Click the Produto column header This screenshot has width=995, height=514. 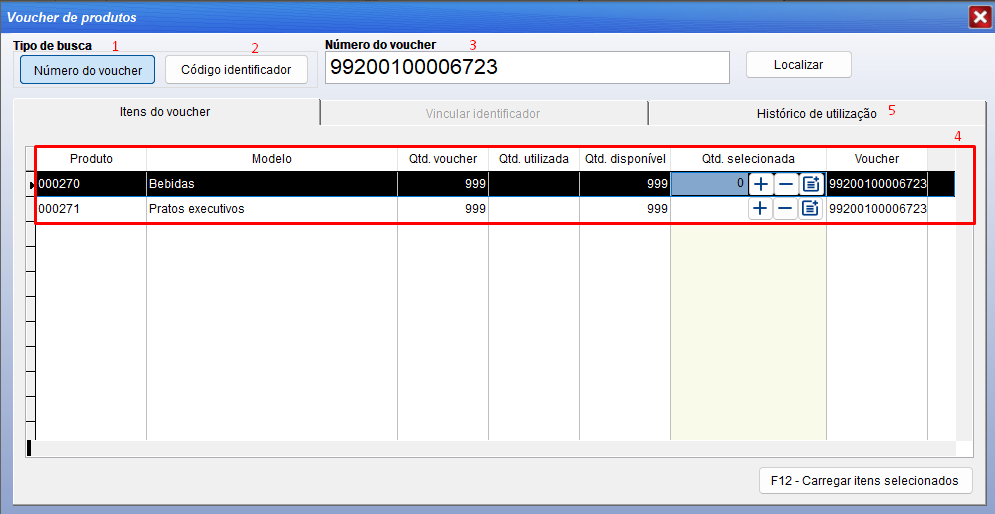[x=91, y=159]
